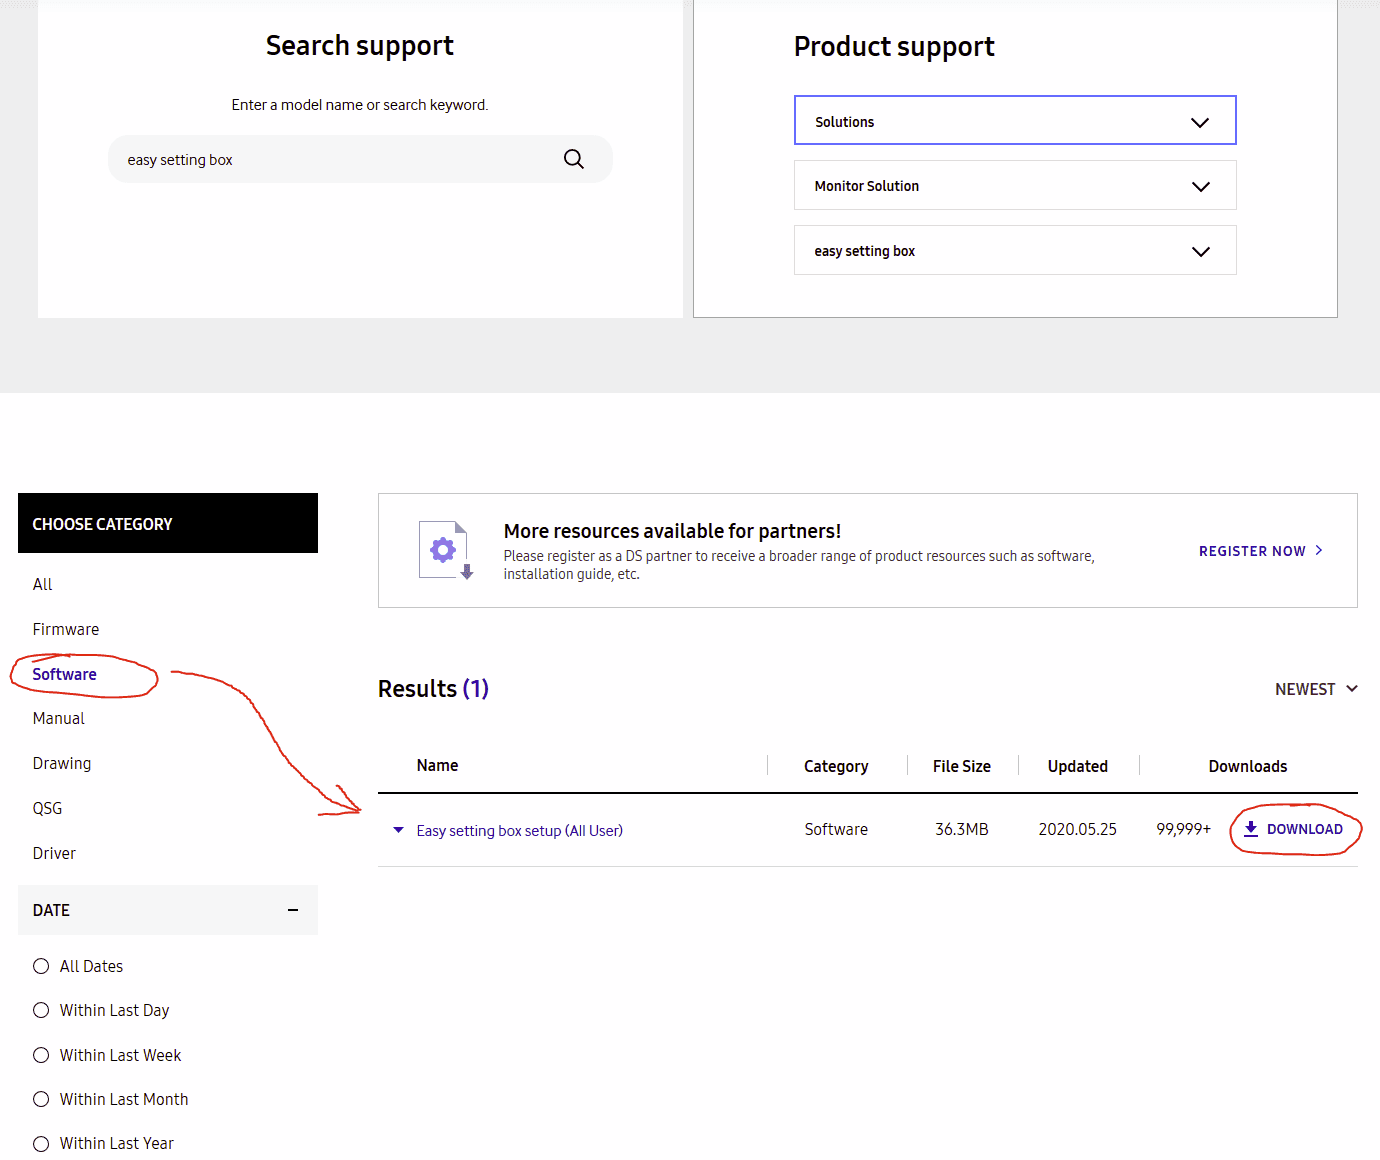Open the Monitor Solution dropdown
This screenshot has width=1380, height=1160.
click(x=1015, y=186)
